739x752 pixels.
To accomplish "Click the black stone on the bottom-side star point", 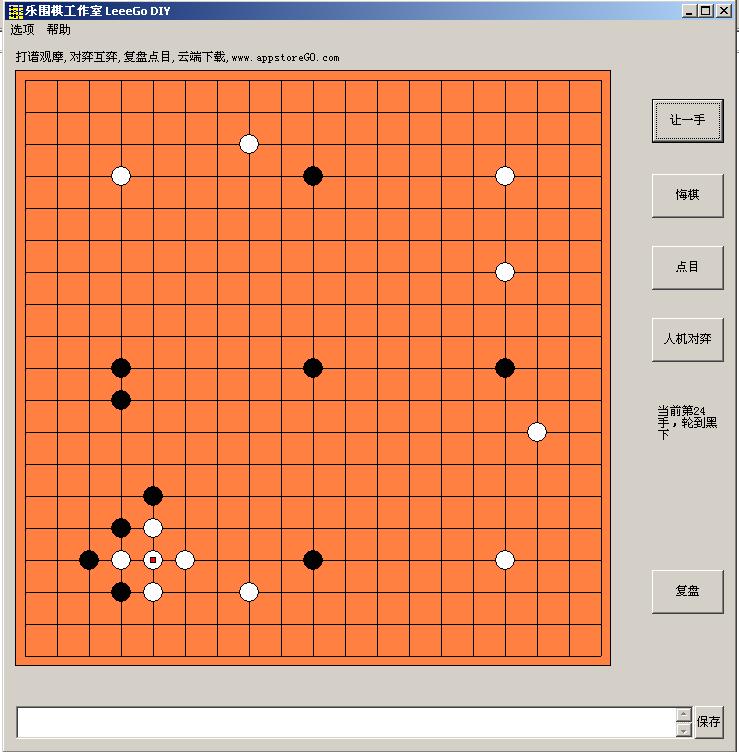I will coord(313,560).
